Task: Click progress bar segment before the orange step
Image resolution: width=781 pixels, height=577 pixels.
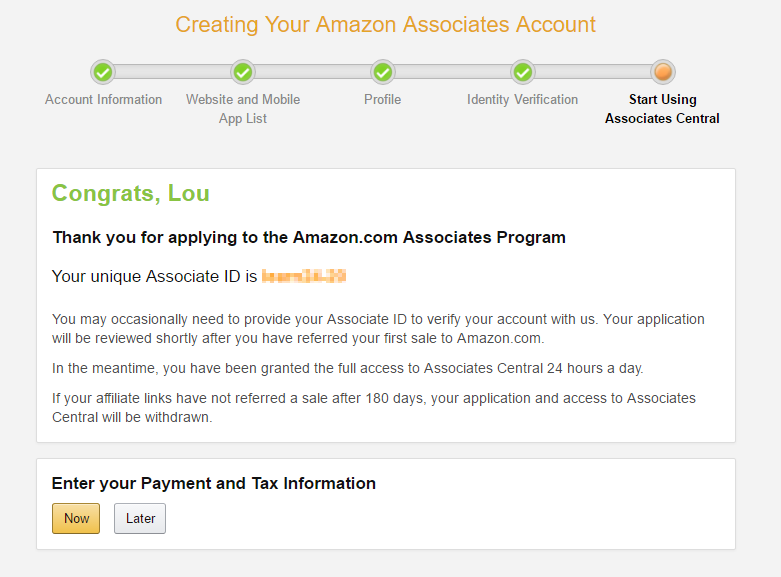Action: click(x=593, y=72)
